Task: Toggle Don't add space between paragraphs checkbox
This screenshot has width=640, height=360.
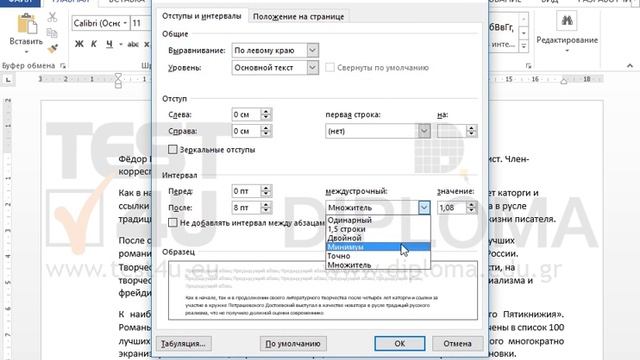Action: [173, 222]
